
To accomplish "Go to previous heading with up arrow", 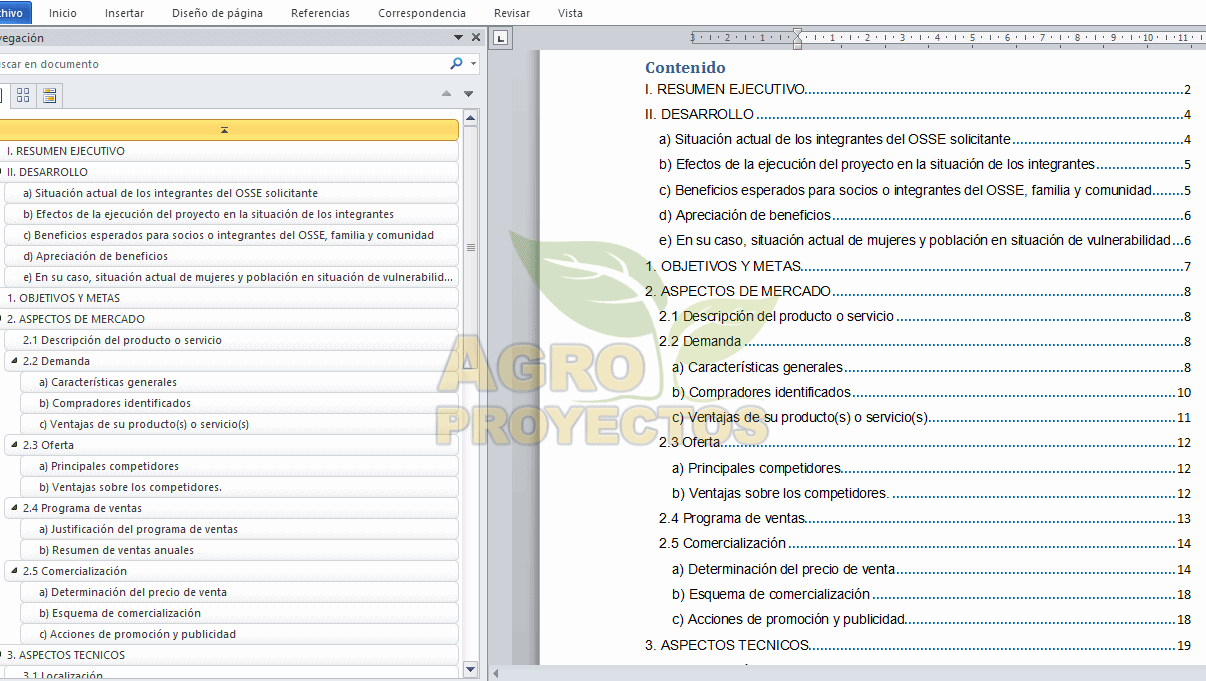I will click(447, 94).
